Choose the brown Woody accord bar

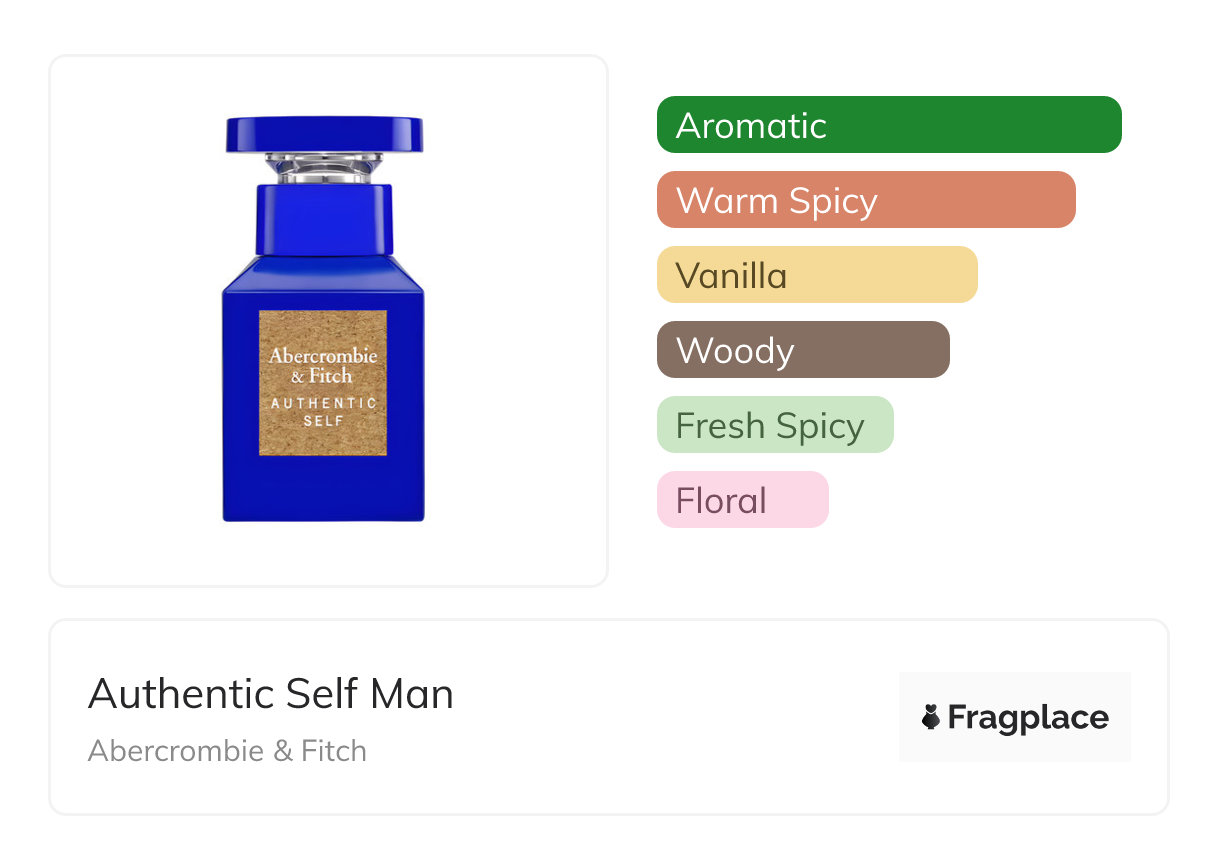click(x=802, y=350)
